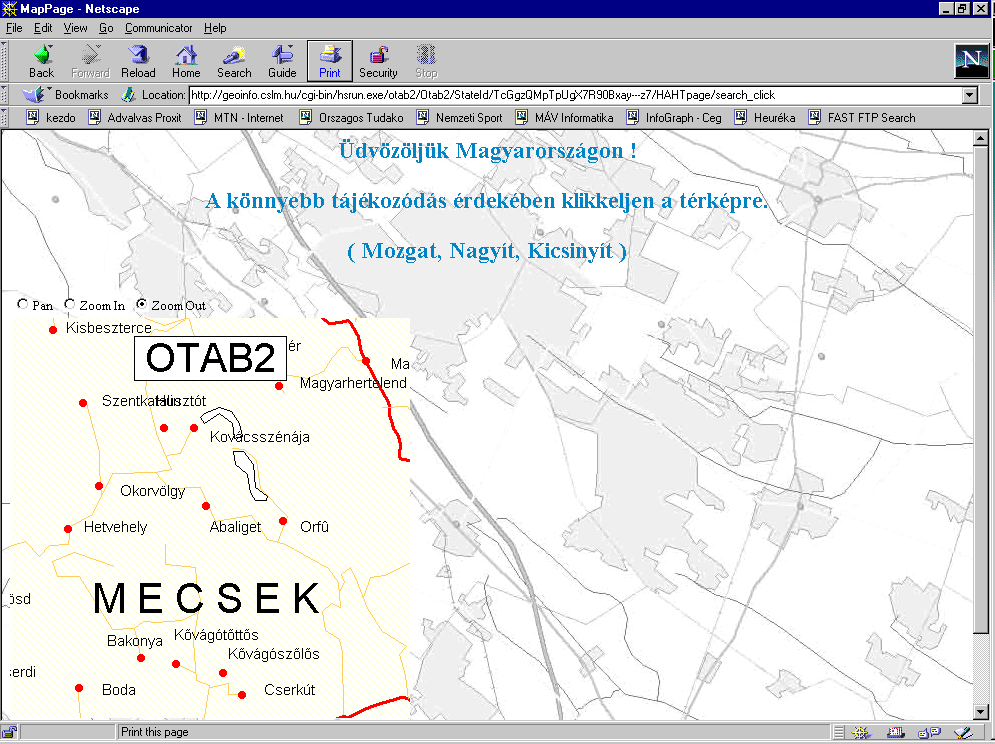Open the Security info icon

tap(378, 61)
